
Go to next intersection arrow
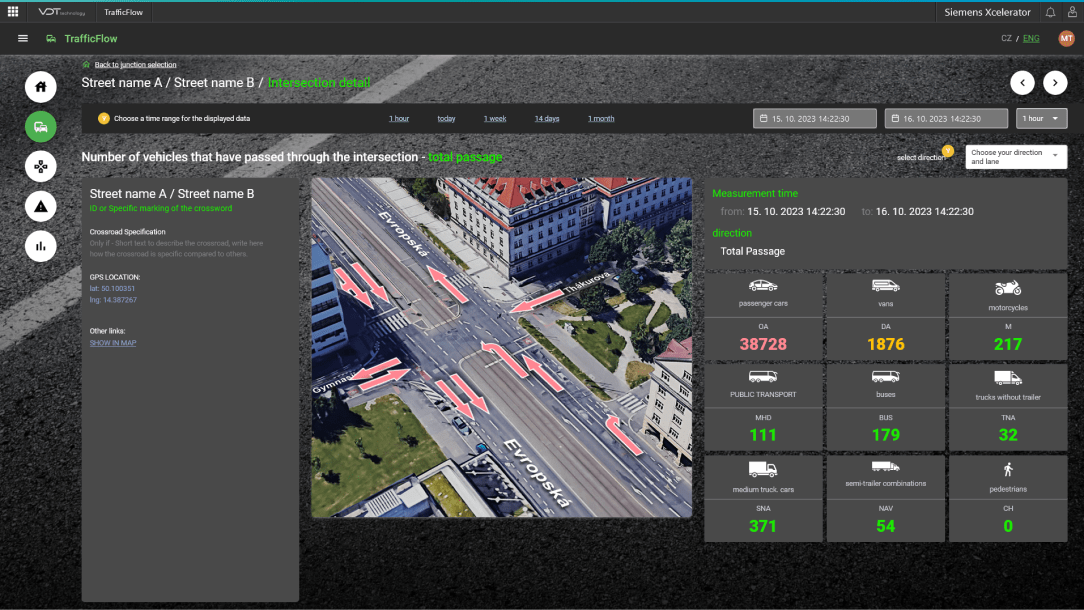tap(1055, 83)
